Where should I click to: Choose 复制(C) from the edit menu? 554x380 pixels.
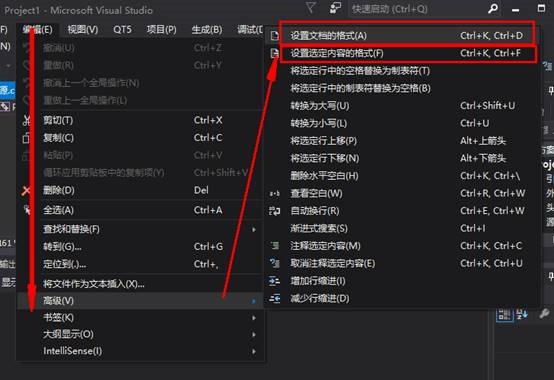pos(140,138)
